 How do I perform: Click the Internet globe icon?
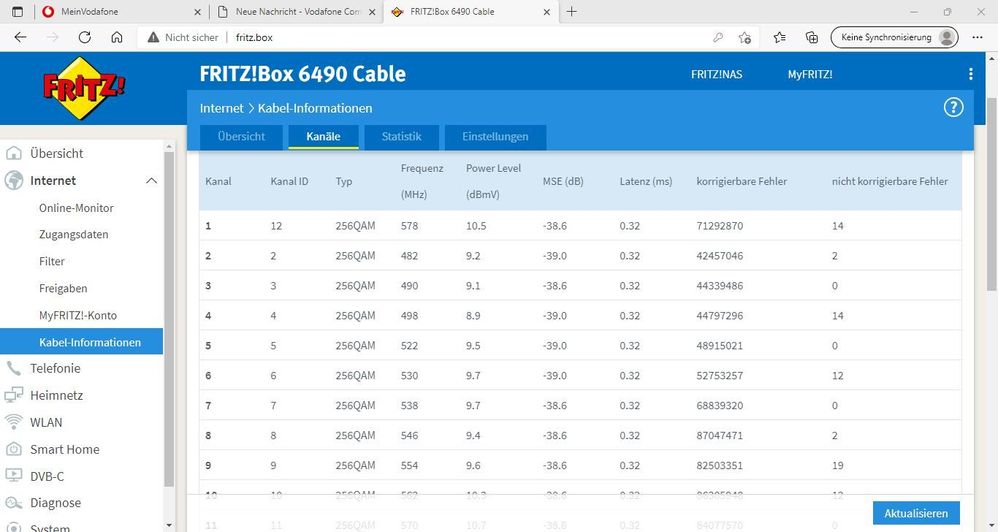(13, 181)
